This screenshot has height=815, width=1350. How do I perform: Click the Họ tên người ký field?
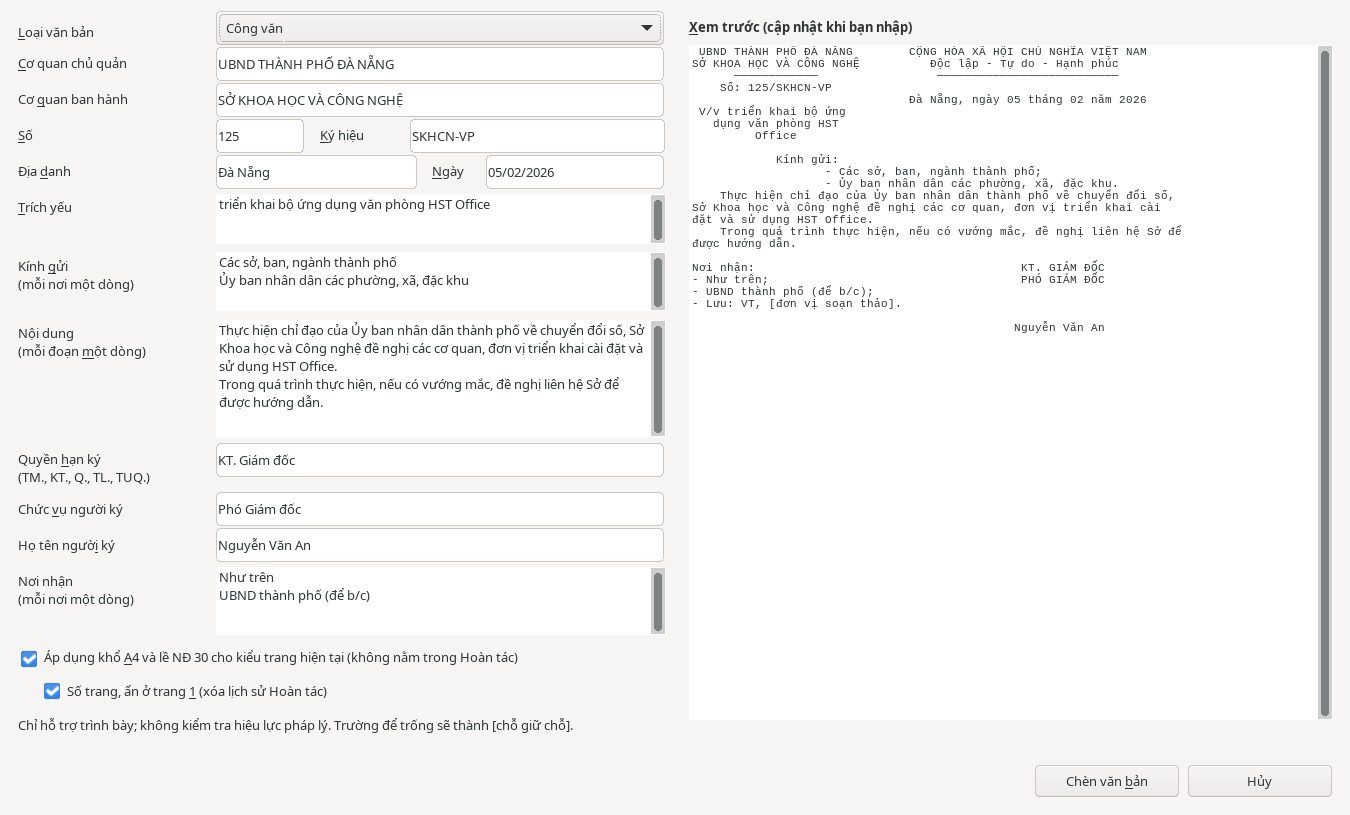(440, 545)
